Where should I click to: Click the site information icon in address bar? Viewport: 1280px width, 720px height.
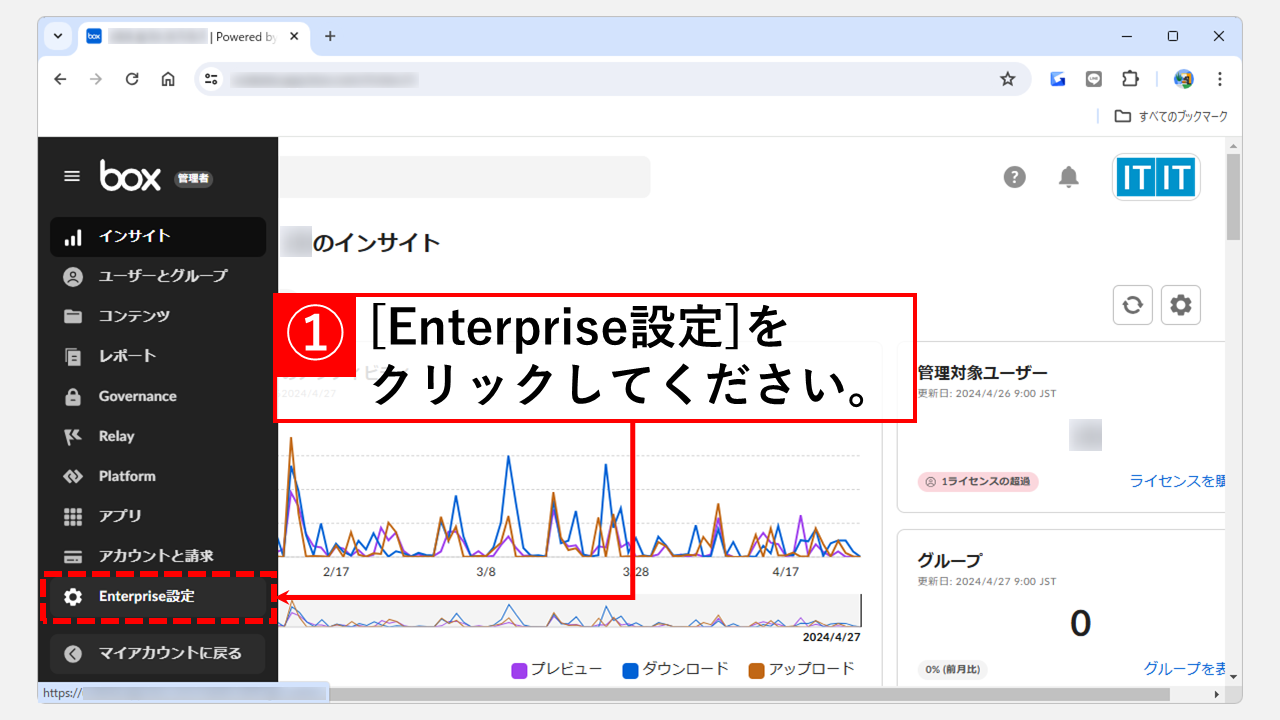click(210, 79)
